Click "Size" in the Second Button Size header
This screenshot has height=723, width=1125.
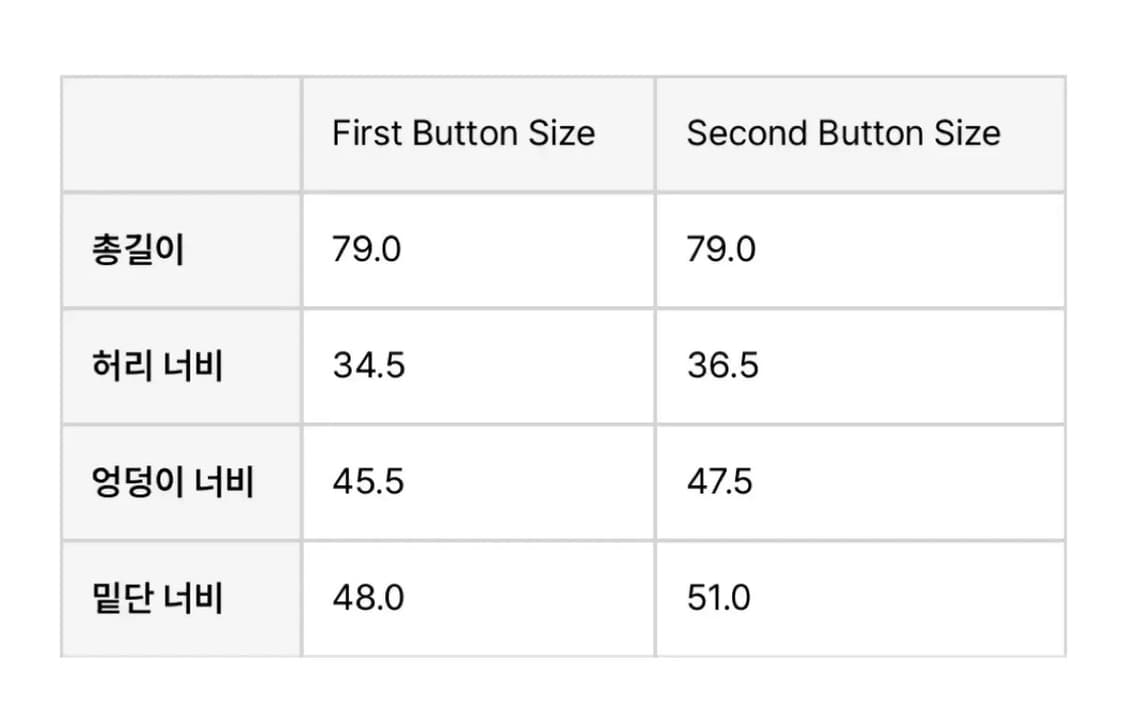[x=968, y=134]
